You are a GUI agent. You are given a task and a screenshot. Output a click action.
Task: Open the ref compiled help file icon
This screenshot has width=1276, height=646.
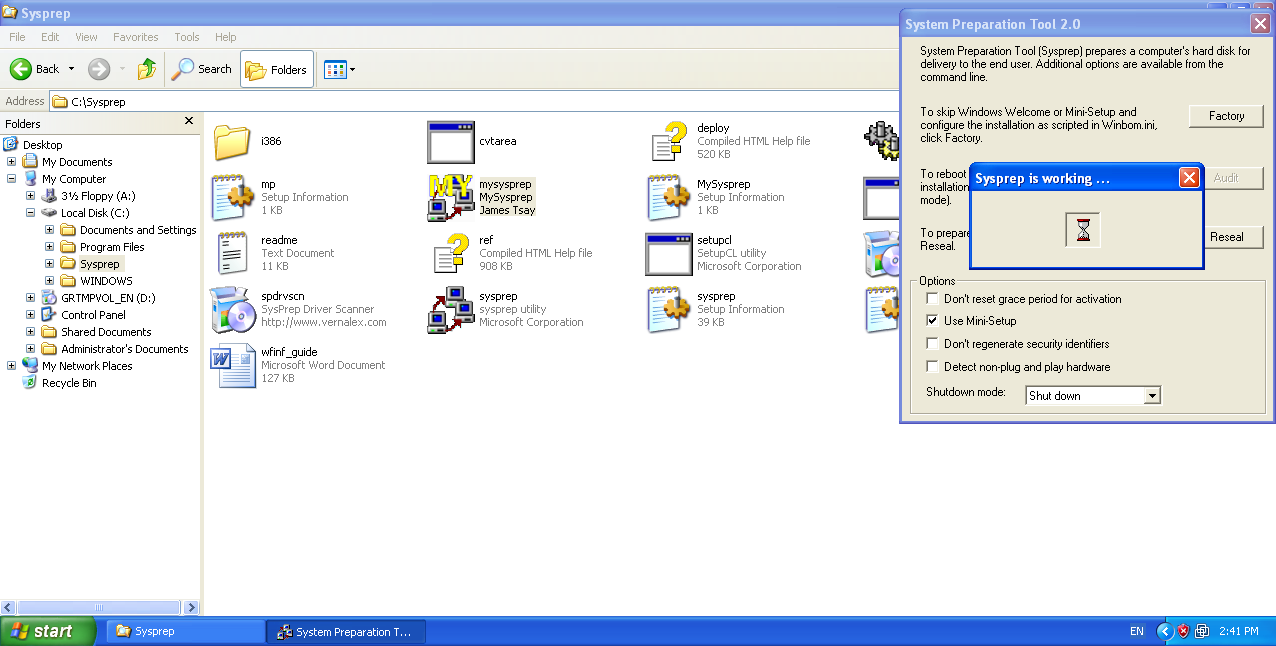point(450,253)
